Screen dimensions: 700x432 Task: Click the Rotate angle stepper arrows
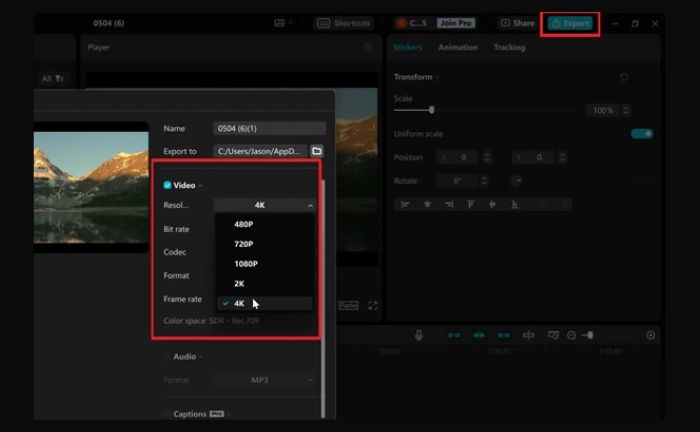(484, 181)
